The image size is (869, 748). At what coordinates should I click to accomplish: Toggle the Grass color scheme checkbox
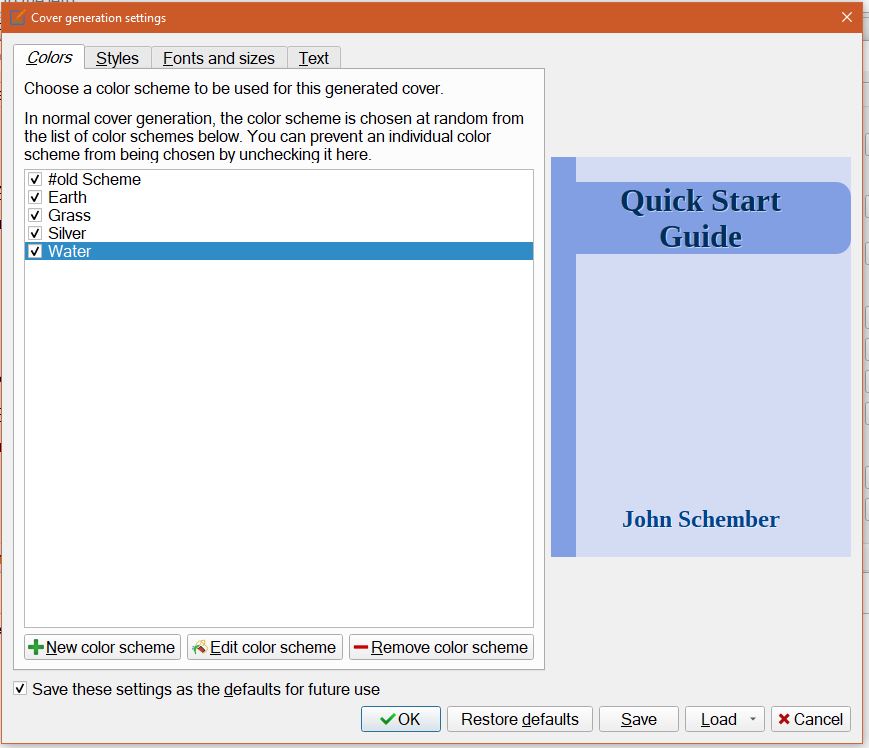pos(35,215)
